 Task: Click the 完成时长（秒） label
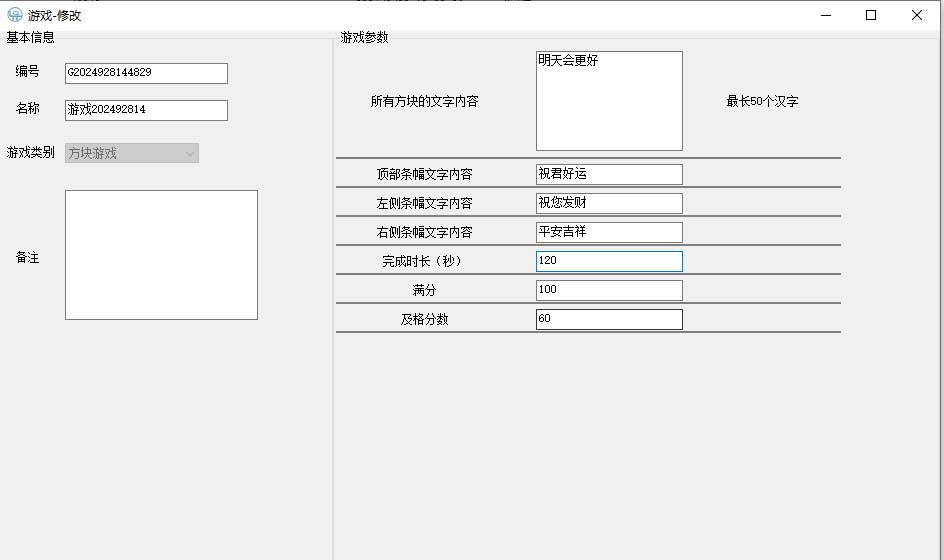(x=424, y=261)
